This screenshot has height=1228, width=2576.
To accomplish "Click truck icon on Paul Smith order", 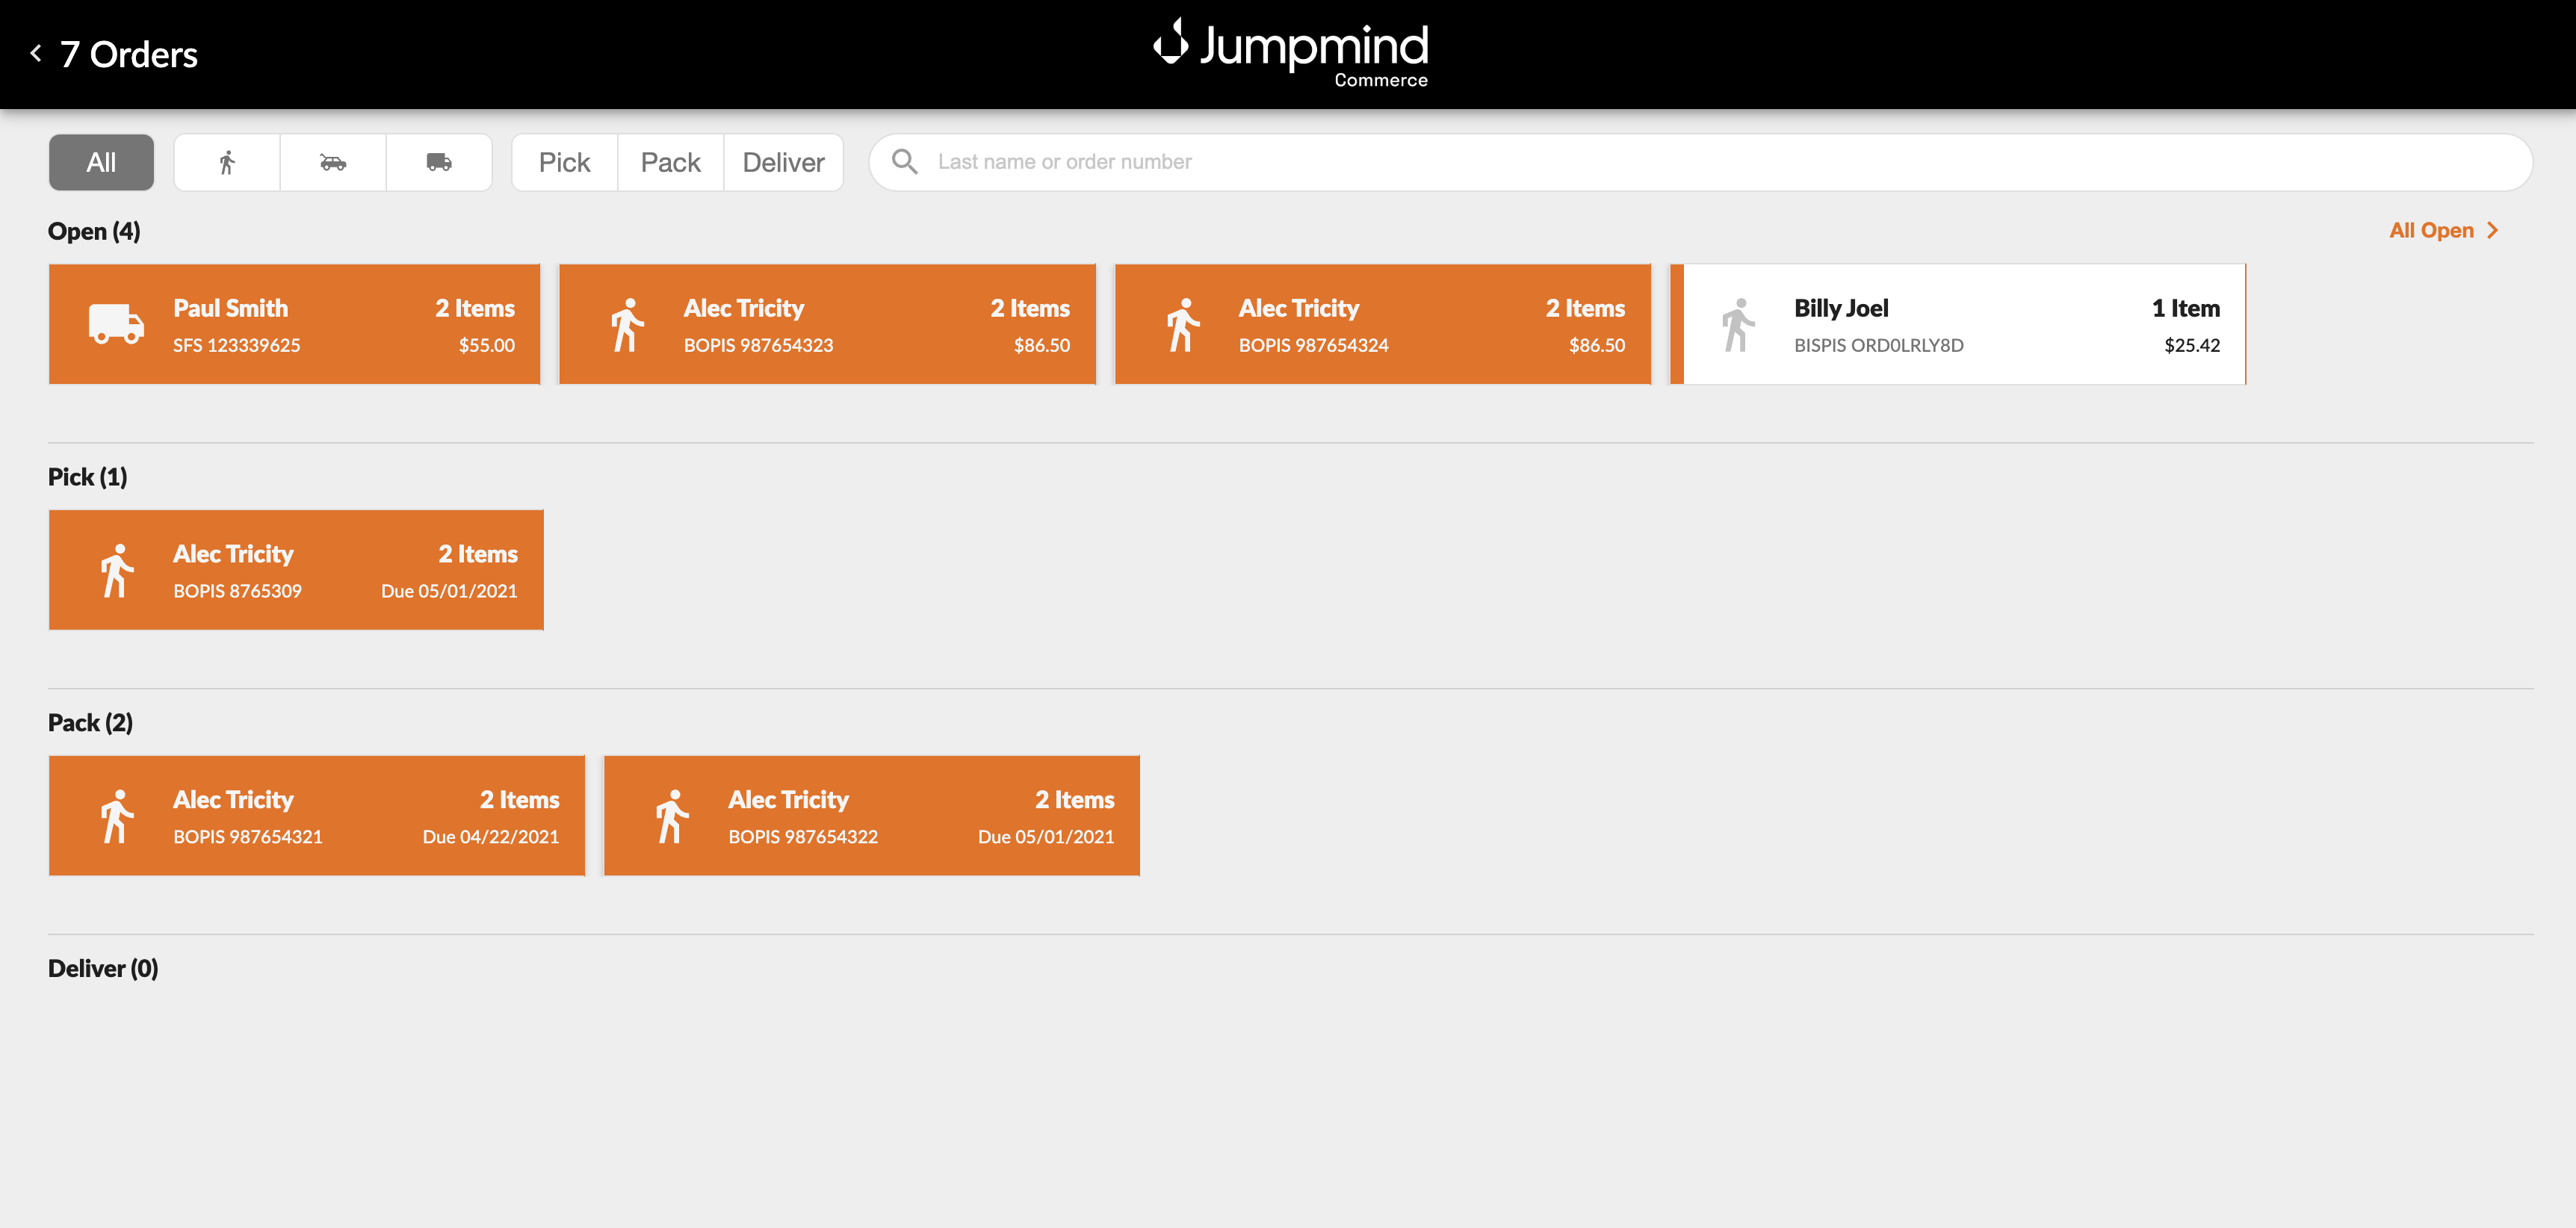I will 116,324.
